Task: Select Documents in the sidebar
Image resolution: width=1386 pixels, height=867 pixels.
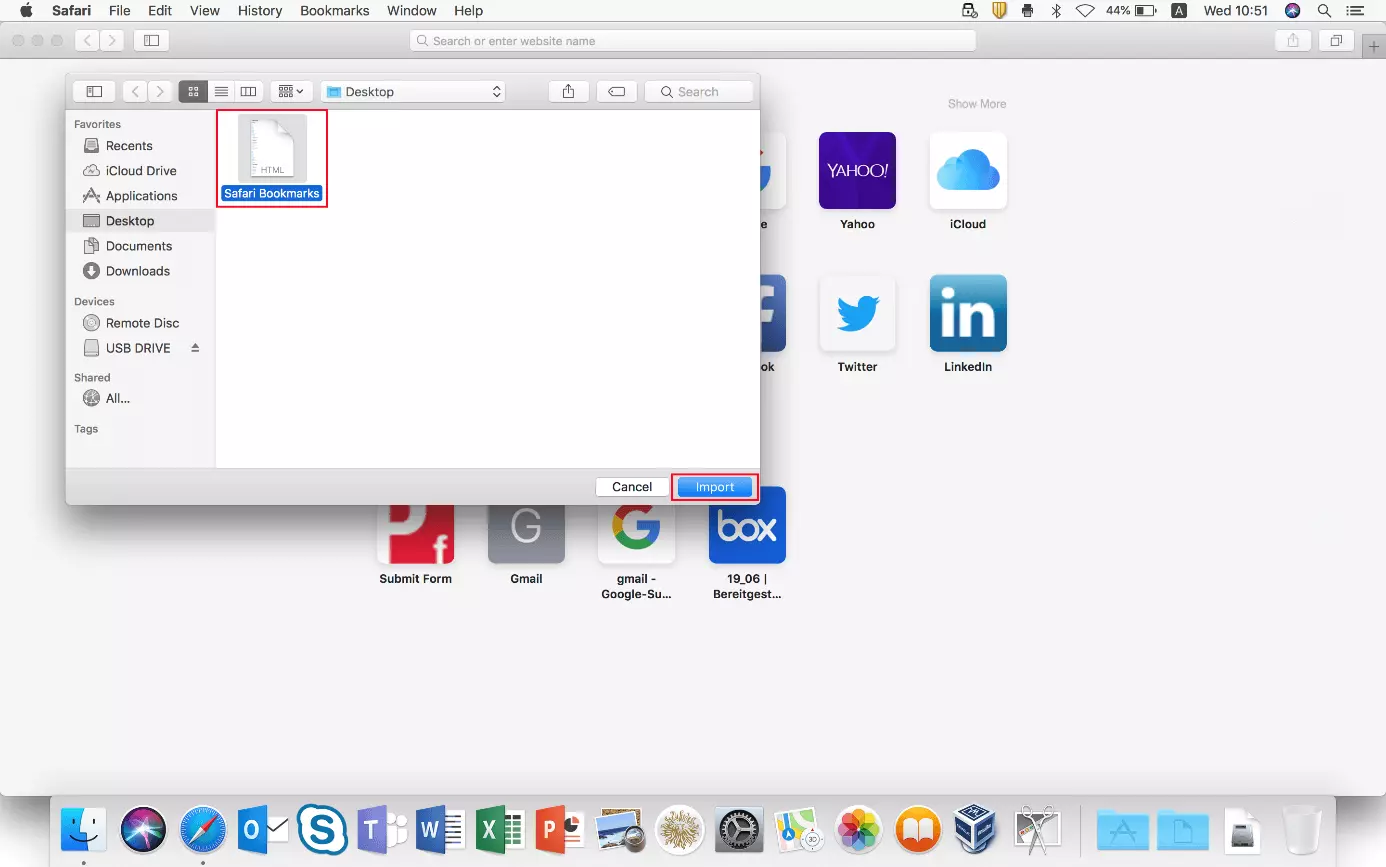Action: point(139,246)
